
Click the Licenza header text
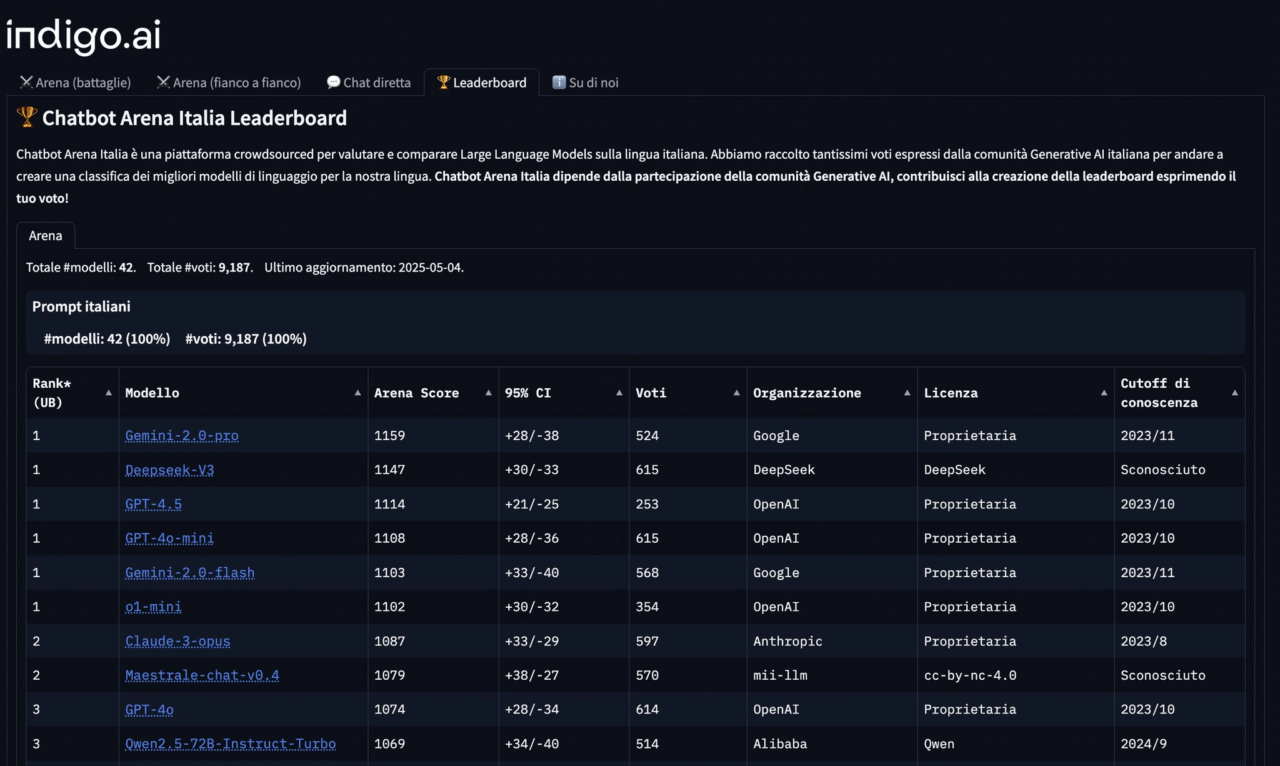coord(951,393)
